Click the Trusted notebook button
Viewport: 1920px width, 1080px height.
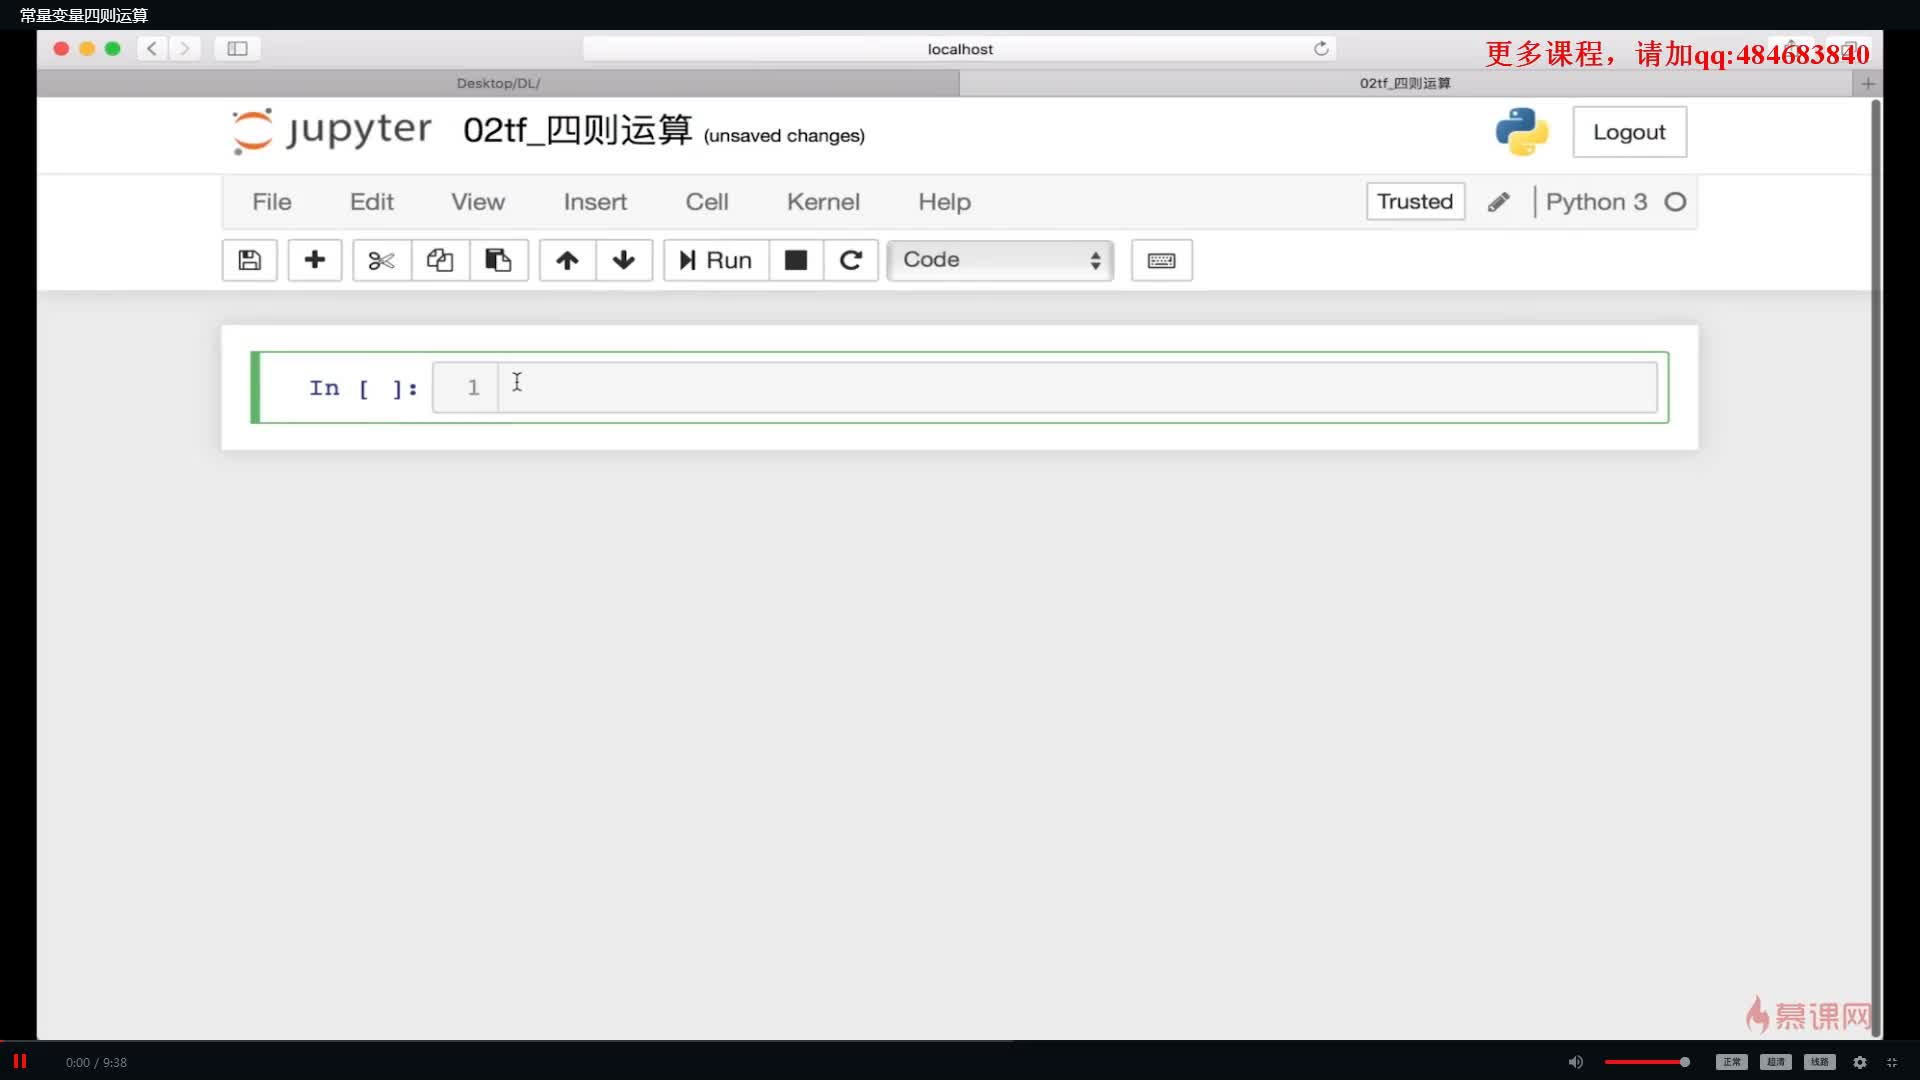pos(1415,201)
